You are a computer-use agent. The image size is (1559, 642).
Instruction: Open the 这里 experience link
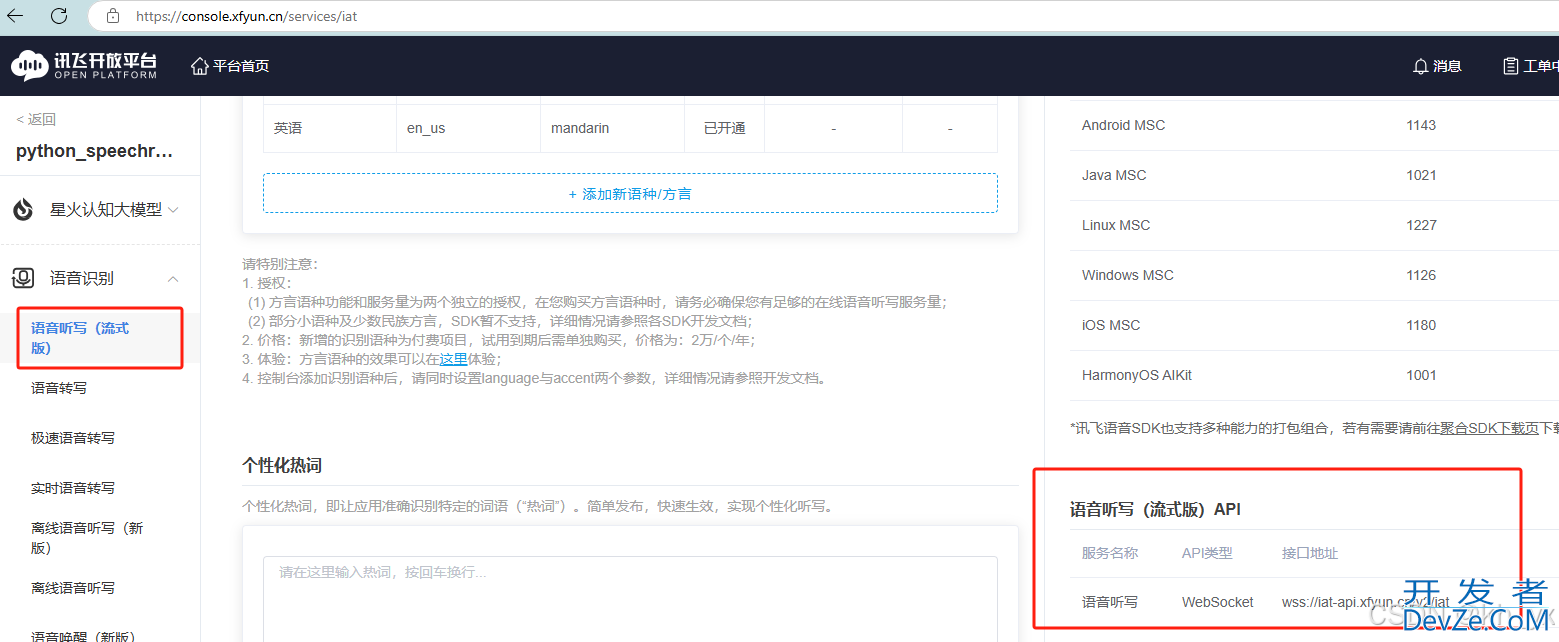pyautogui.click(x=454, y=359)
